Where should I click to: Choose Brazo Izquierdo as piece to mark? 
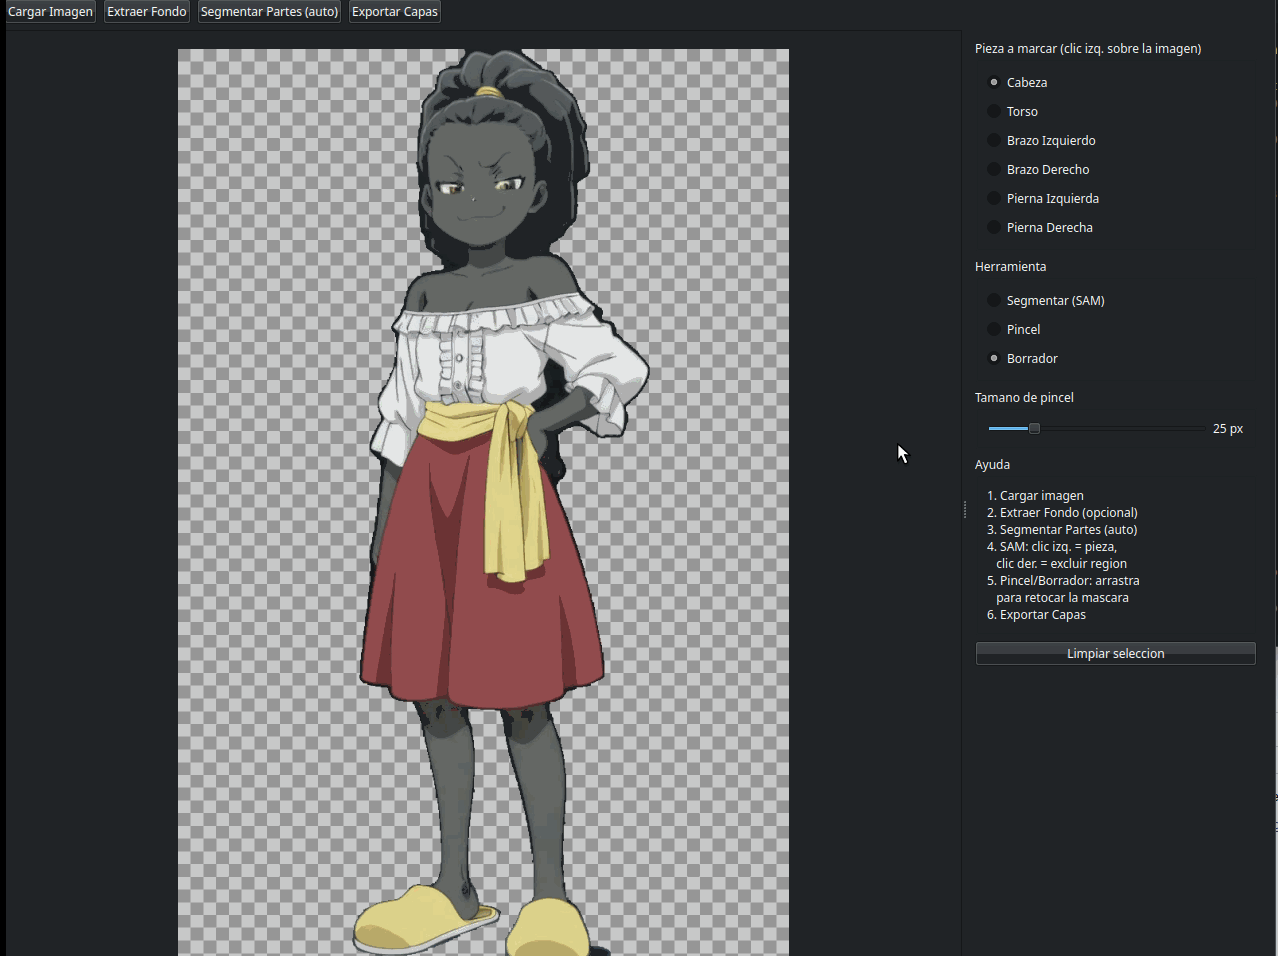1041,140
